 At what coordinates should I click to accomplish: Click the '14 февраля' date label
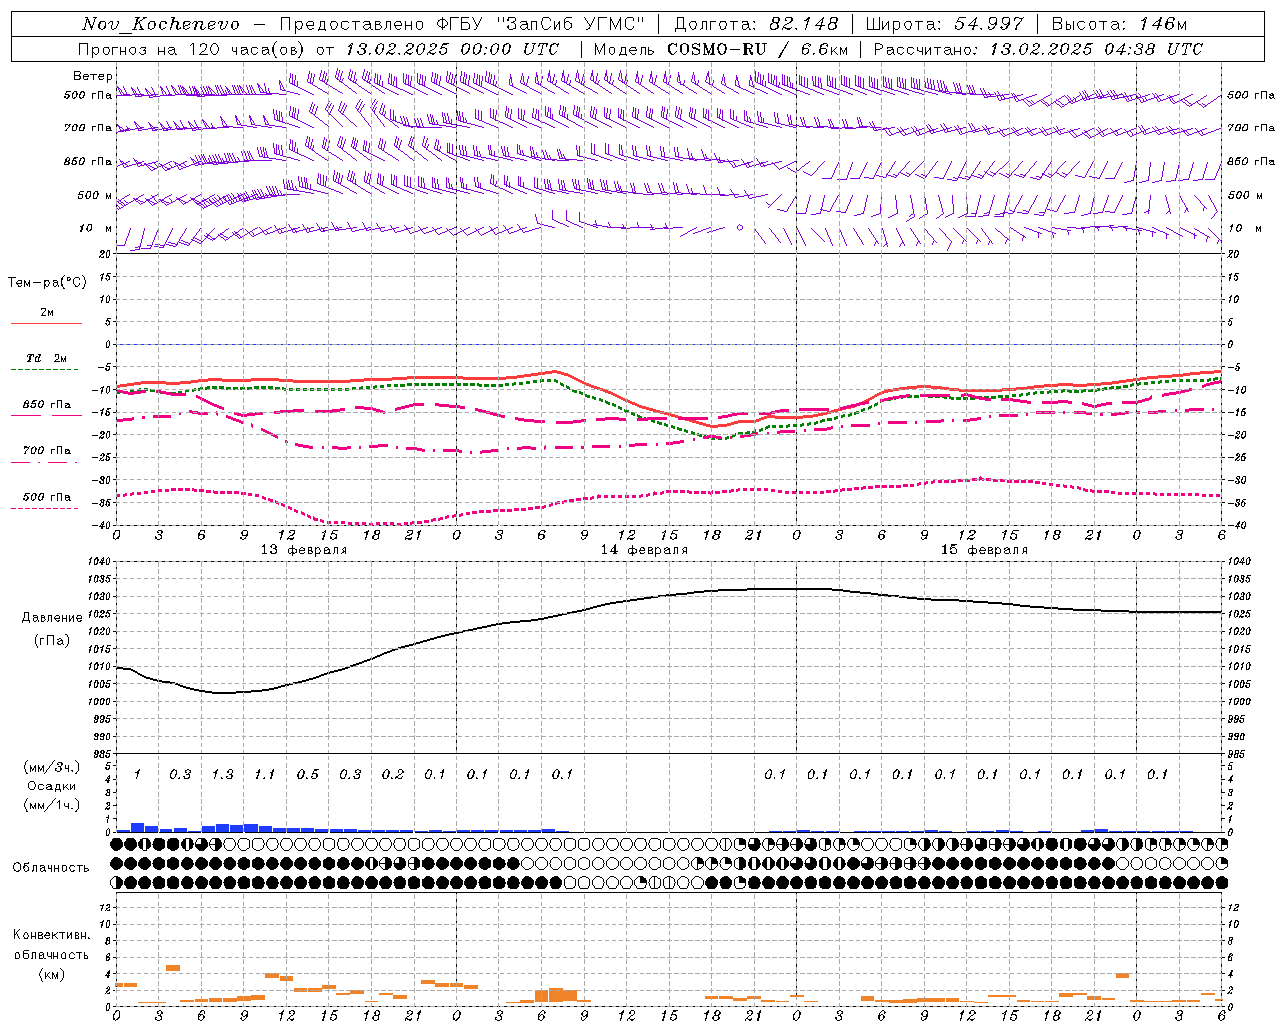(644, 550)
